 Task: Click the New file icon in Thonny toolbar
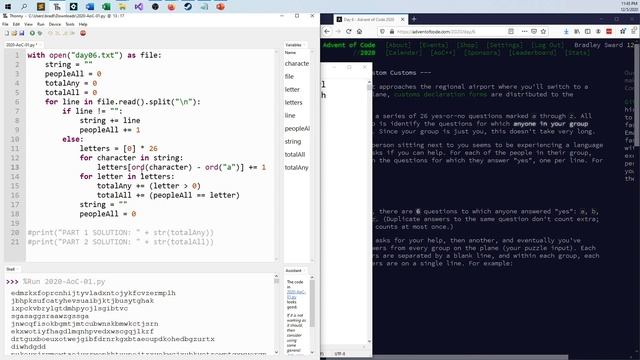click(7, 33)
